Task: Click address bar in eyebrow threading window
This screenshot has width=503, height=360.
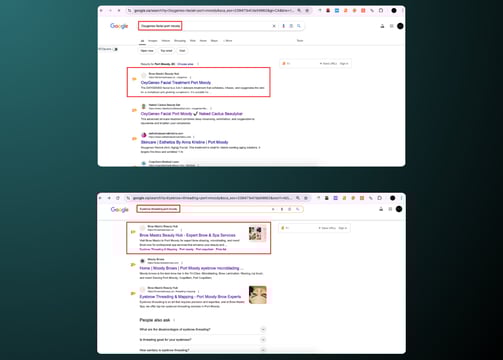Action: click(218, 198)
